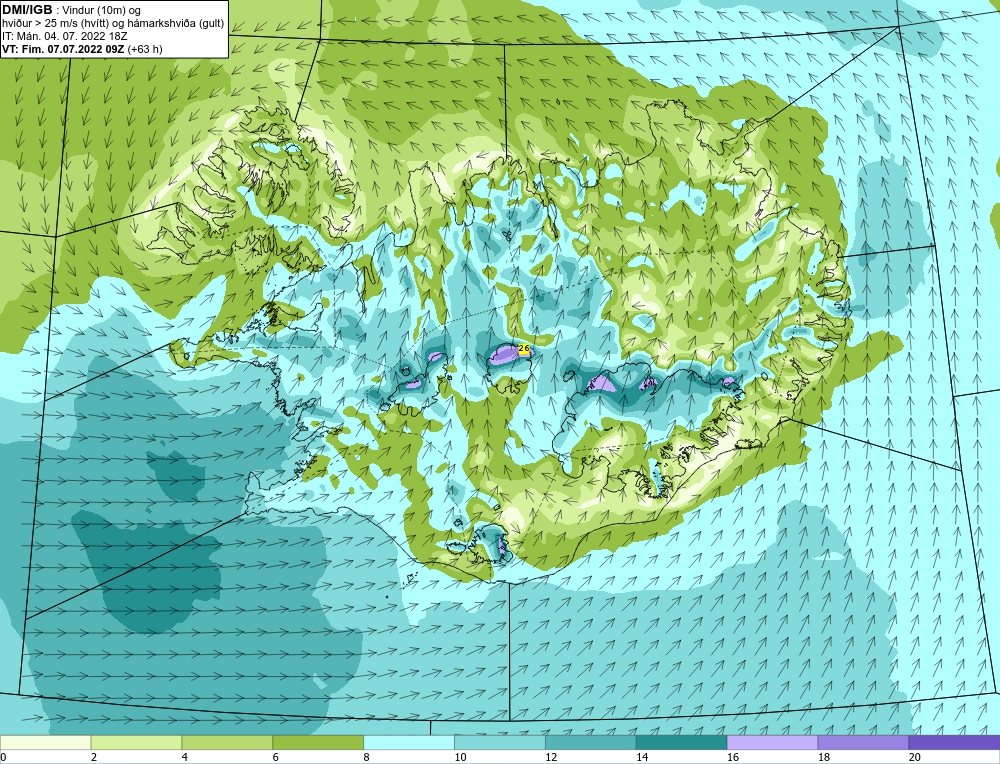Click legend tick label 4
Image resolution: width=1000 pixels, height=764 pixels.
point(185,757)
